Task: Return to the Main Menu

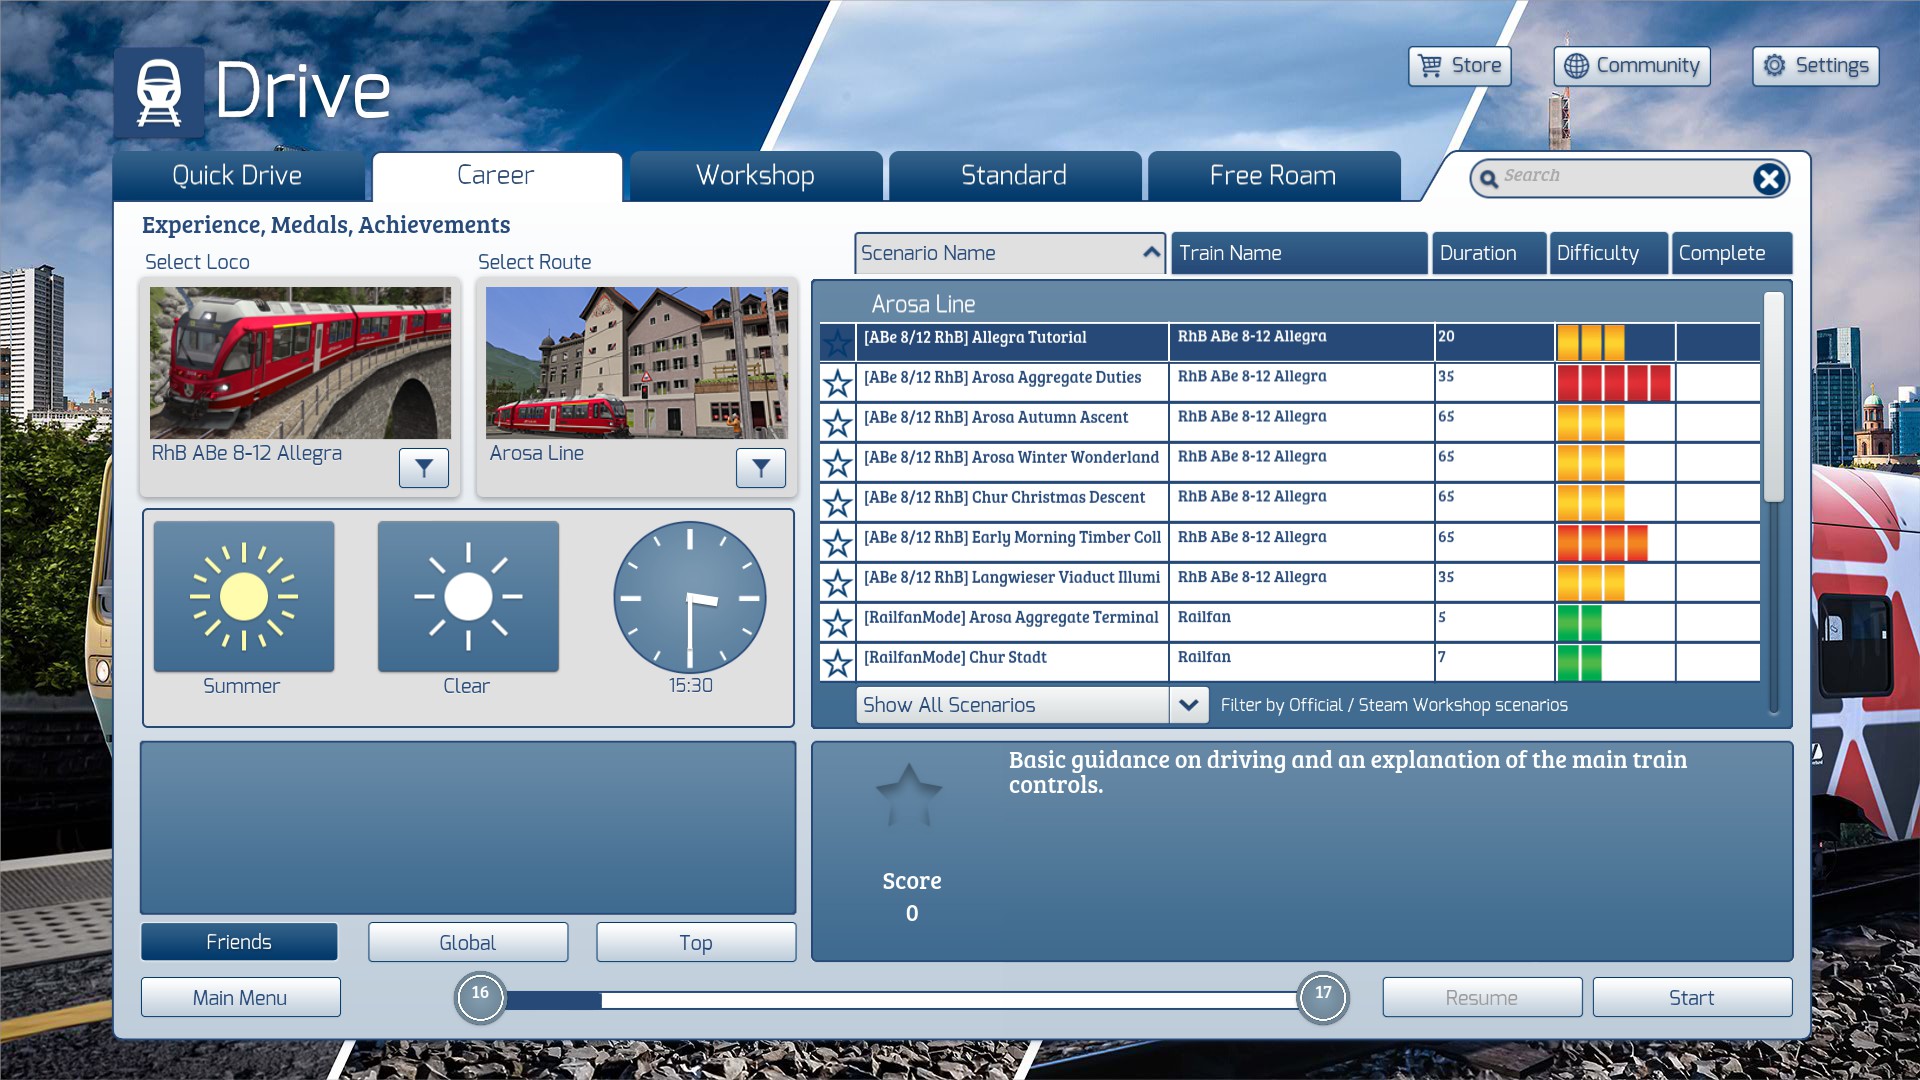Action: (240, 998)
